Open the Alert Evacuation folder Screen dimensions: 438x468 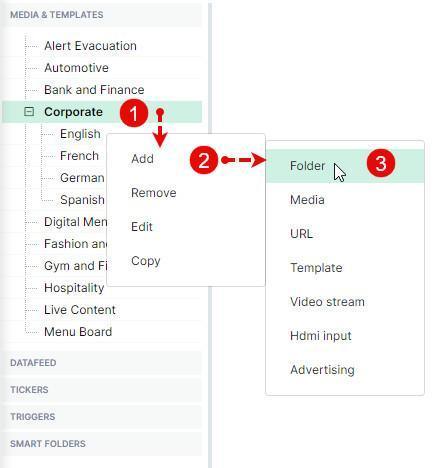tap(90, 46)
